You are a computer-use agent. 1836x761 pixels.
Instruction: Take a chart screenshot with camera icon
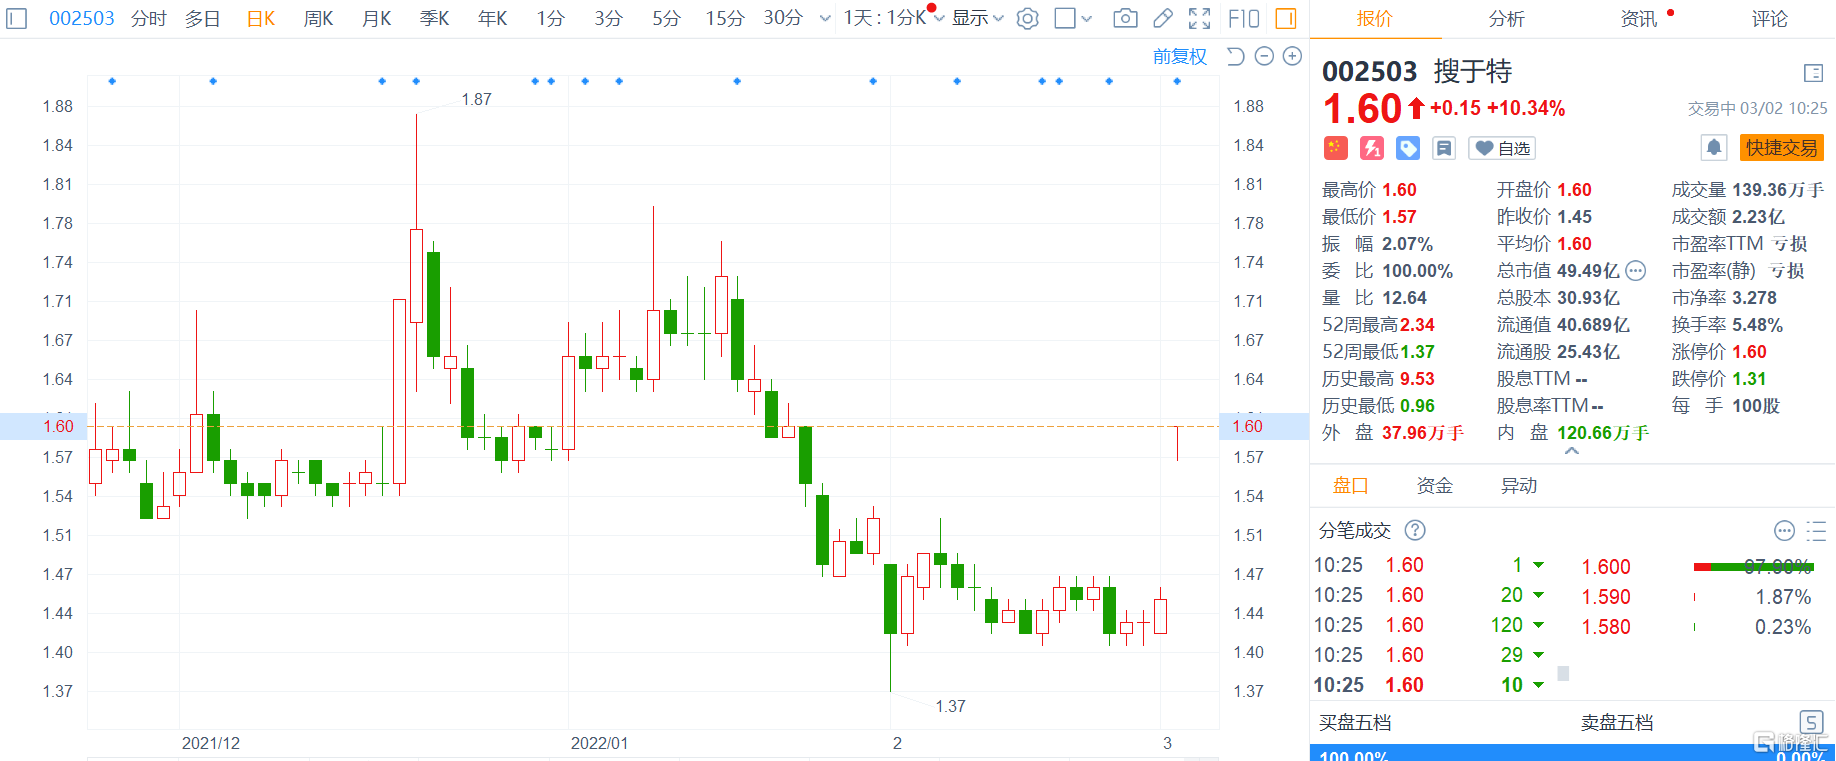[1125, 19]
